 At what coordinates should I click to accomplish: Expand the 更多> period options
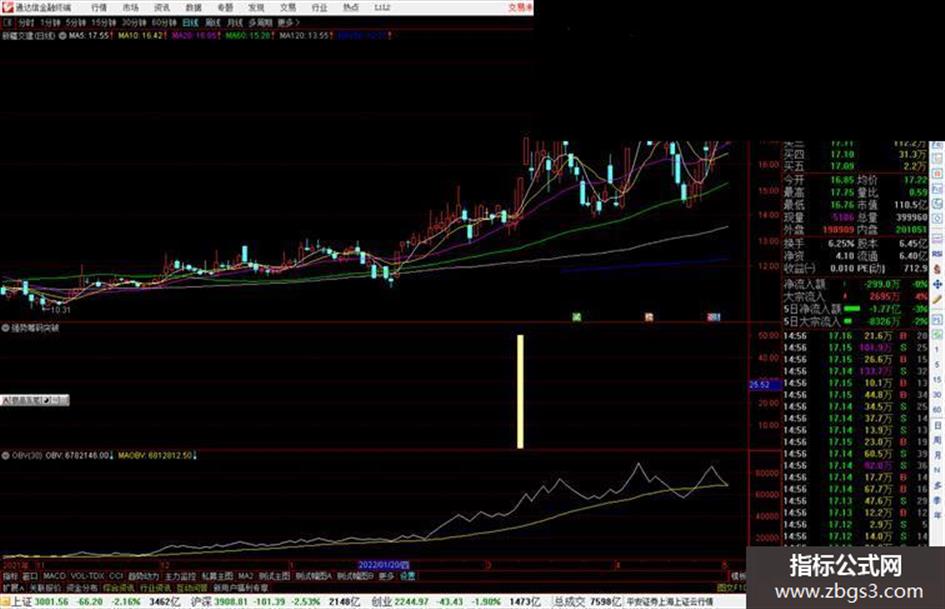coord(289,22)
